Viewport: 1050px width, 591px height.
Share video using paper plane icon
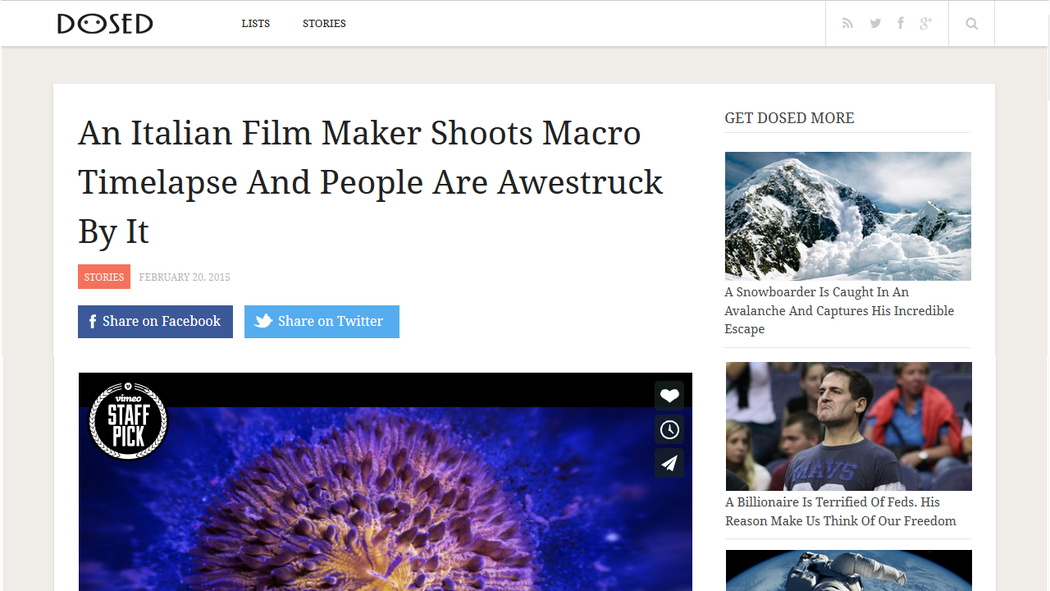pyautogui.click(x=669, y=463)
